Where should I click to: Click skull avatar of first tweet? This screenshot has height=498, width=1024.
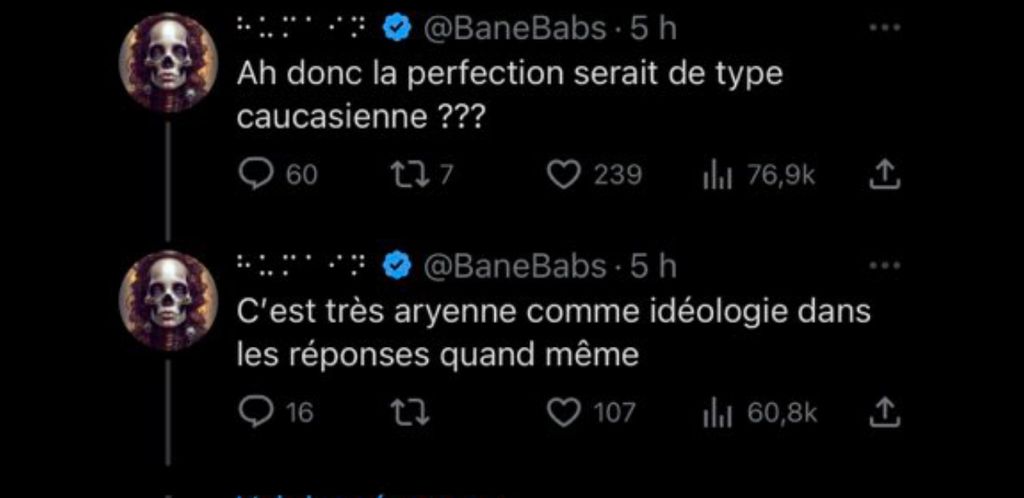click(169, 64)
